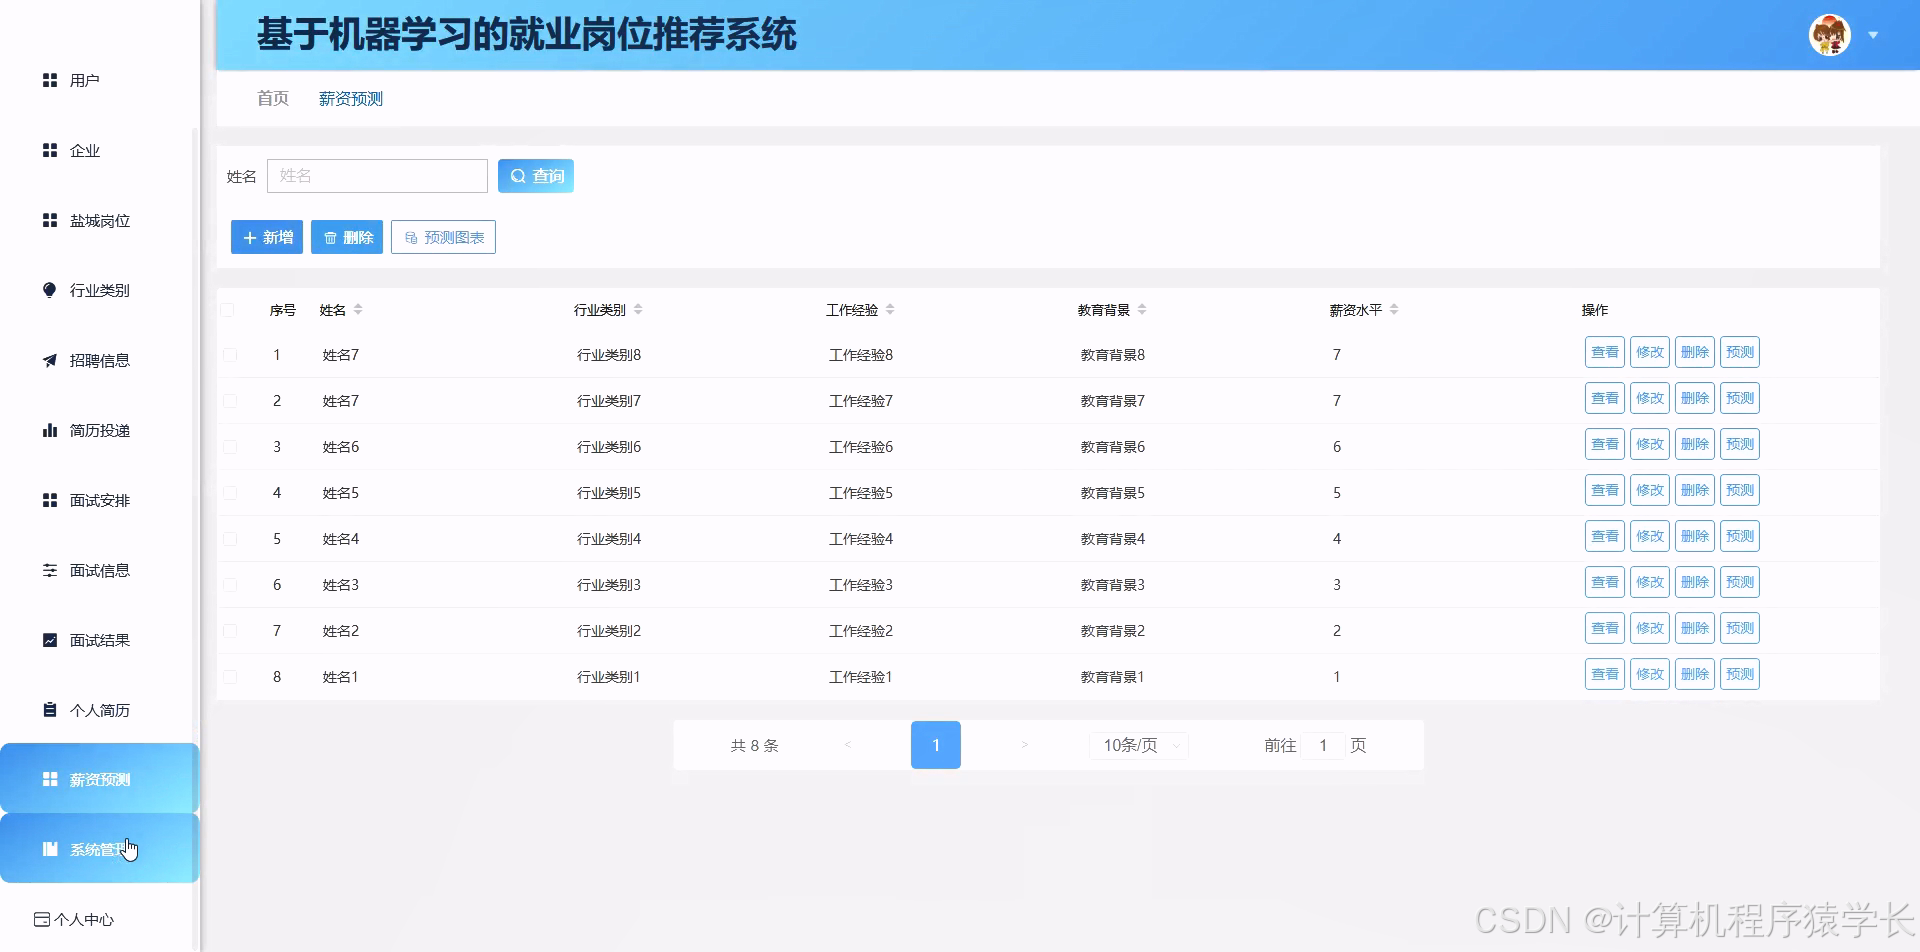Screen dimensions: 1920x952
Task: Switch to the 首页 tab
Action: (272, 98)
